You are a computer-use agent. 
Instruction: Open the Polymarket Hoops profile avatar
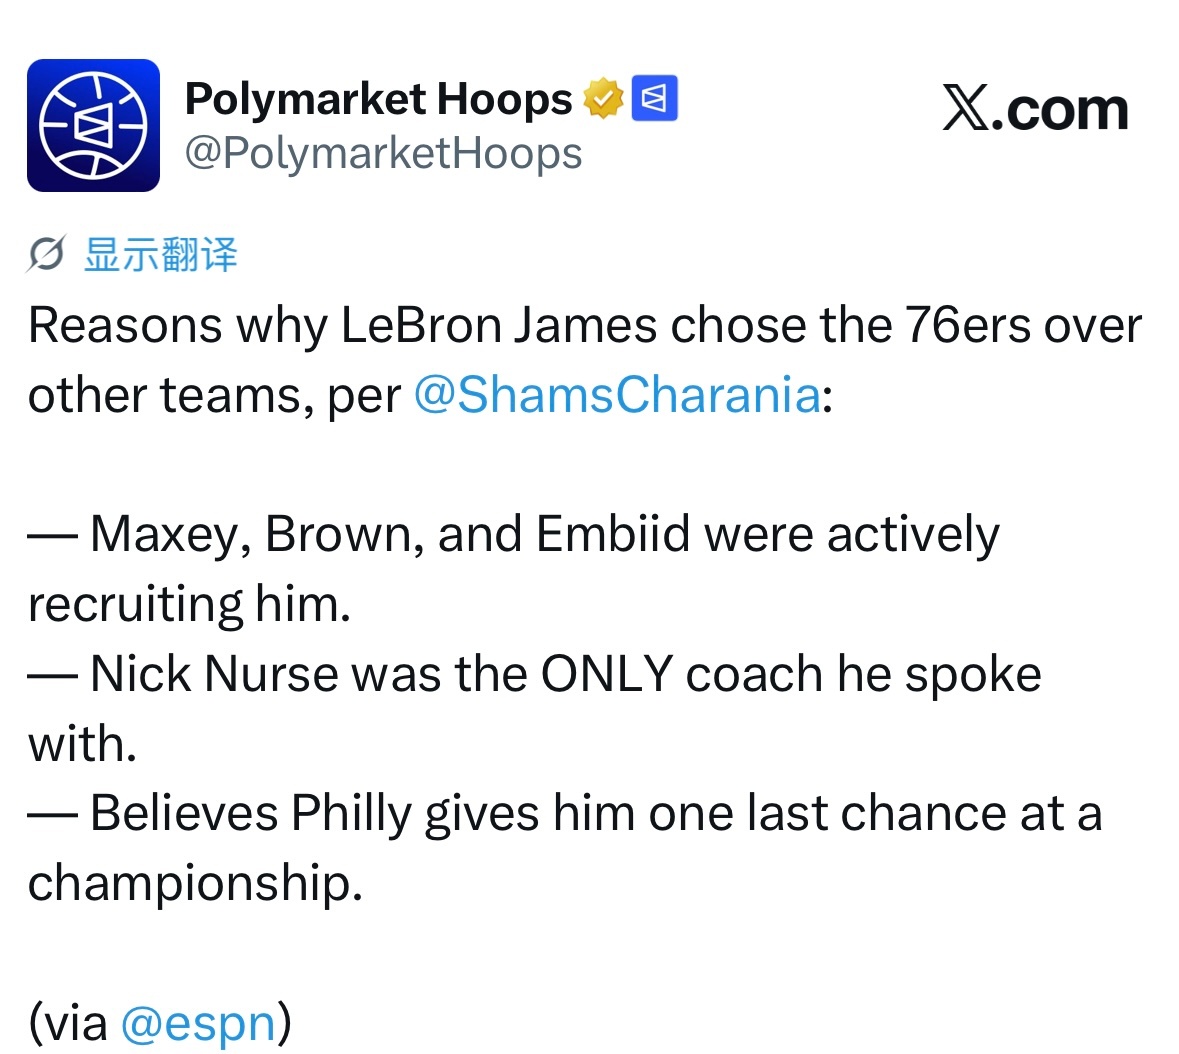click(x=93, y=126)
